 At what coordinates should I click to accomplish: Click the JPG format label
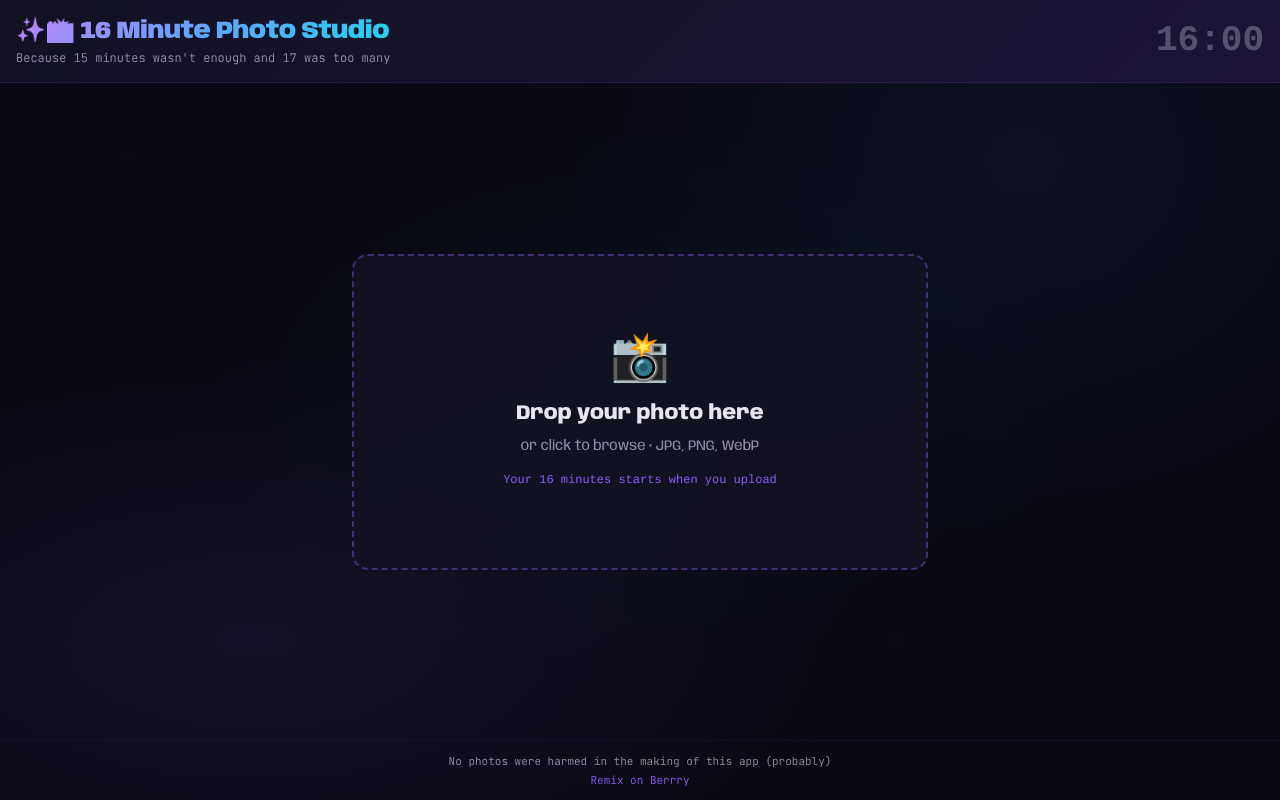click(668, 445)
